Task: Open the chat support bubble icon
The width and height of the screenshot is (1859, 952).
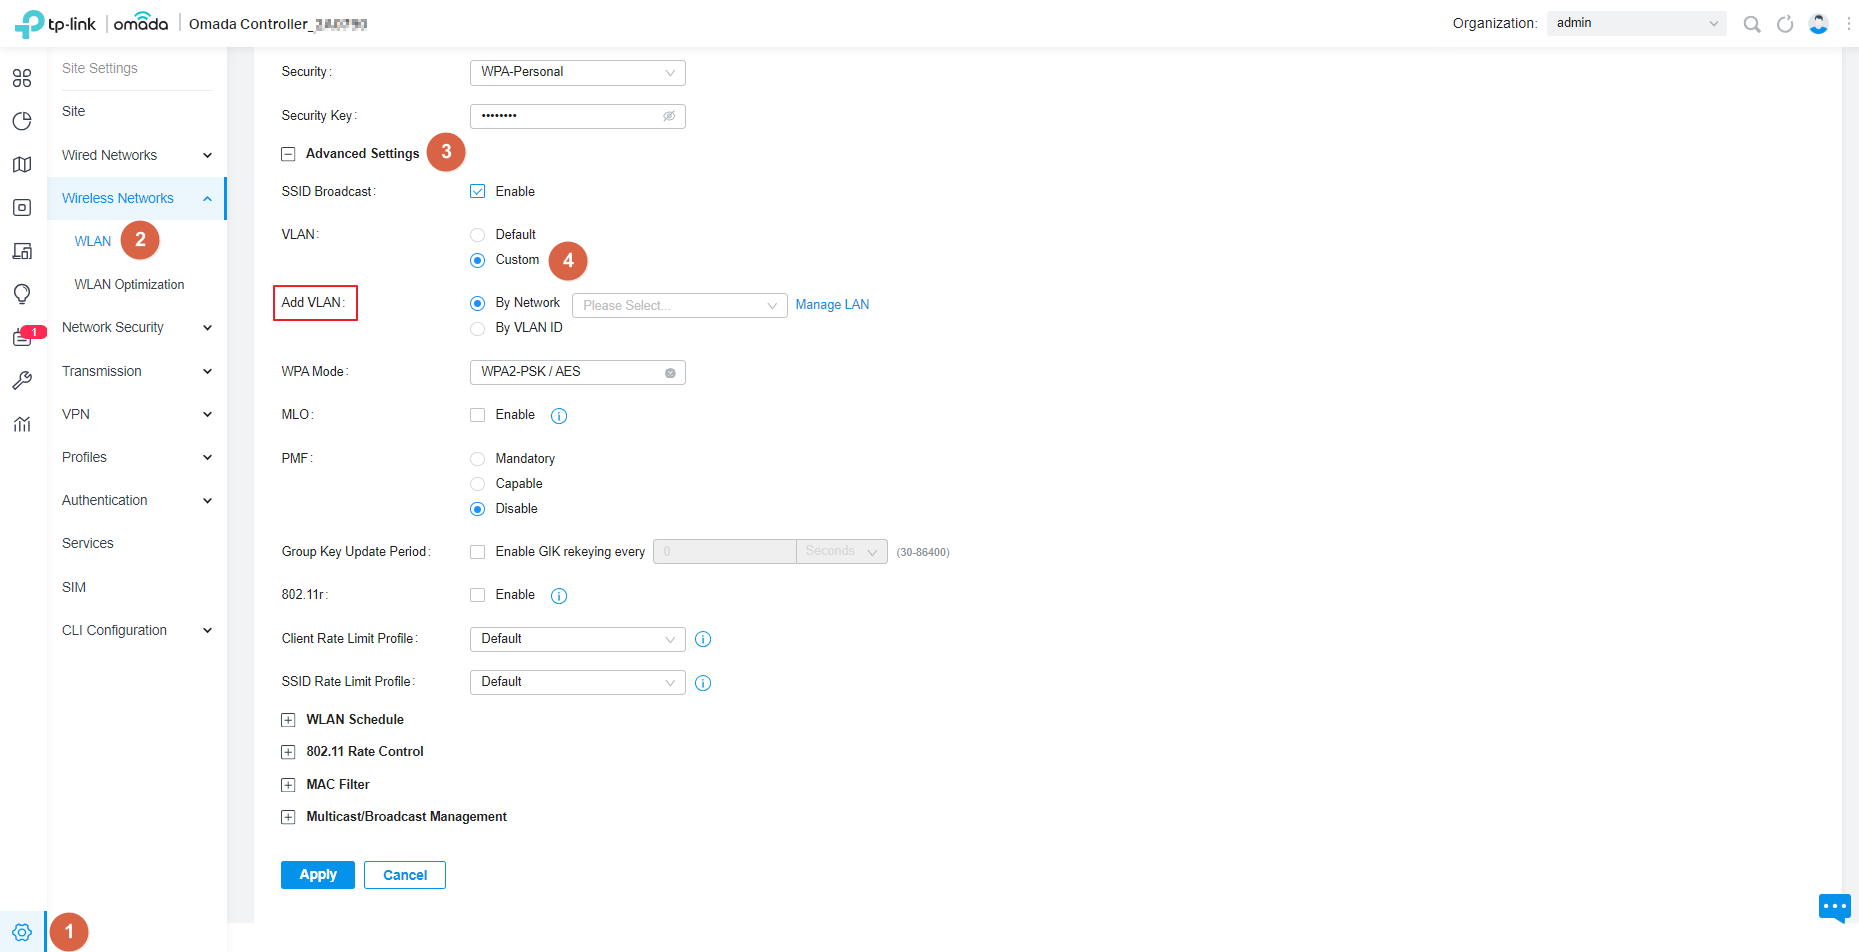Action: click(x=1835, y=907)
